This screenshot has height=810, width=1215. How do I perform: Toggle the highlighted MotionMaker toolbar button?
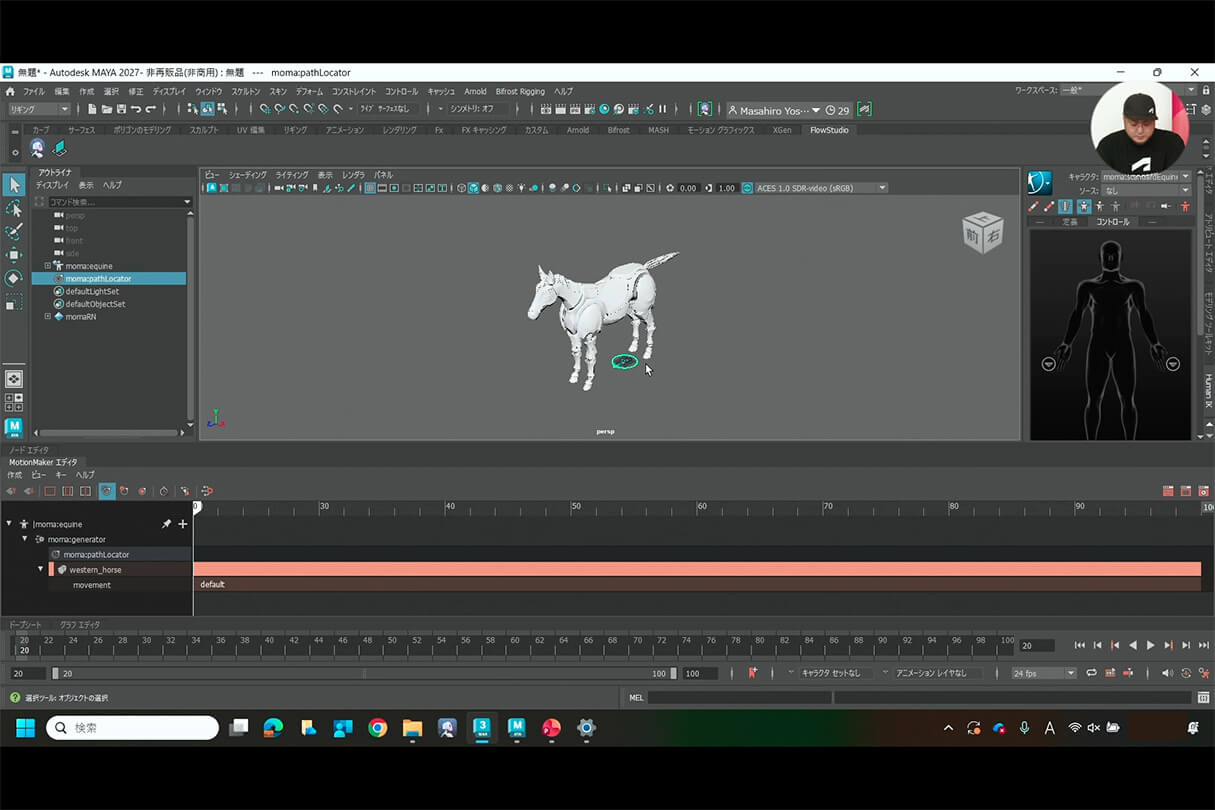pyautogui.click(x=107, y=491)
